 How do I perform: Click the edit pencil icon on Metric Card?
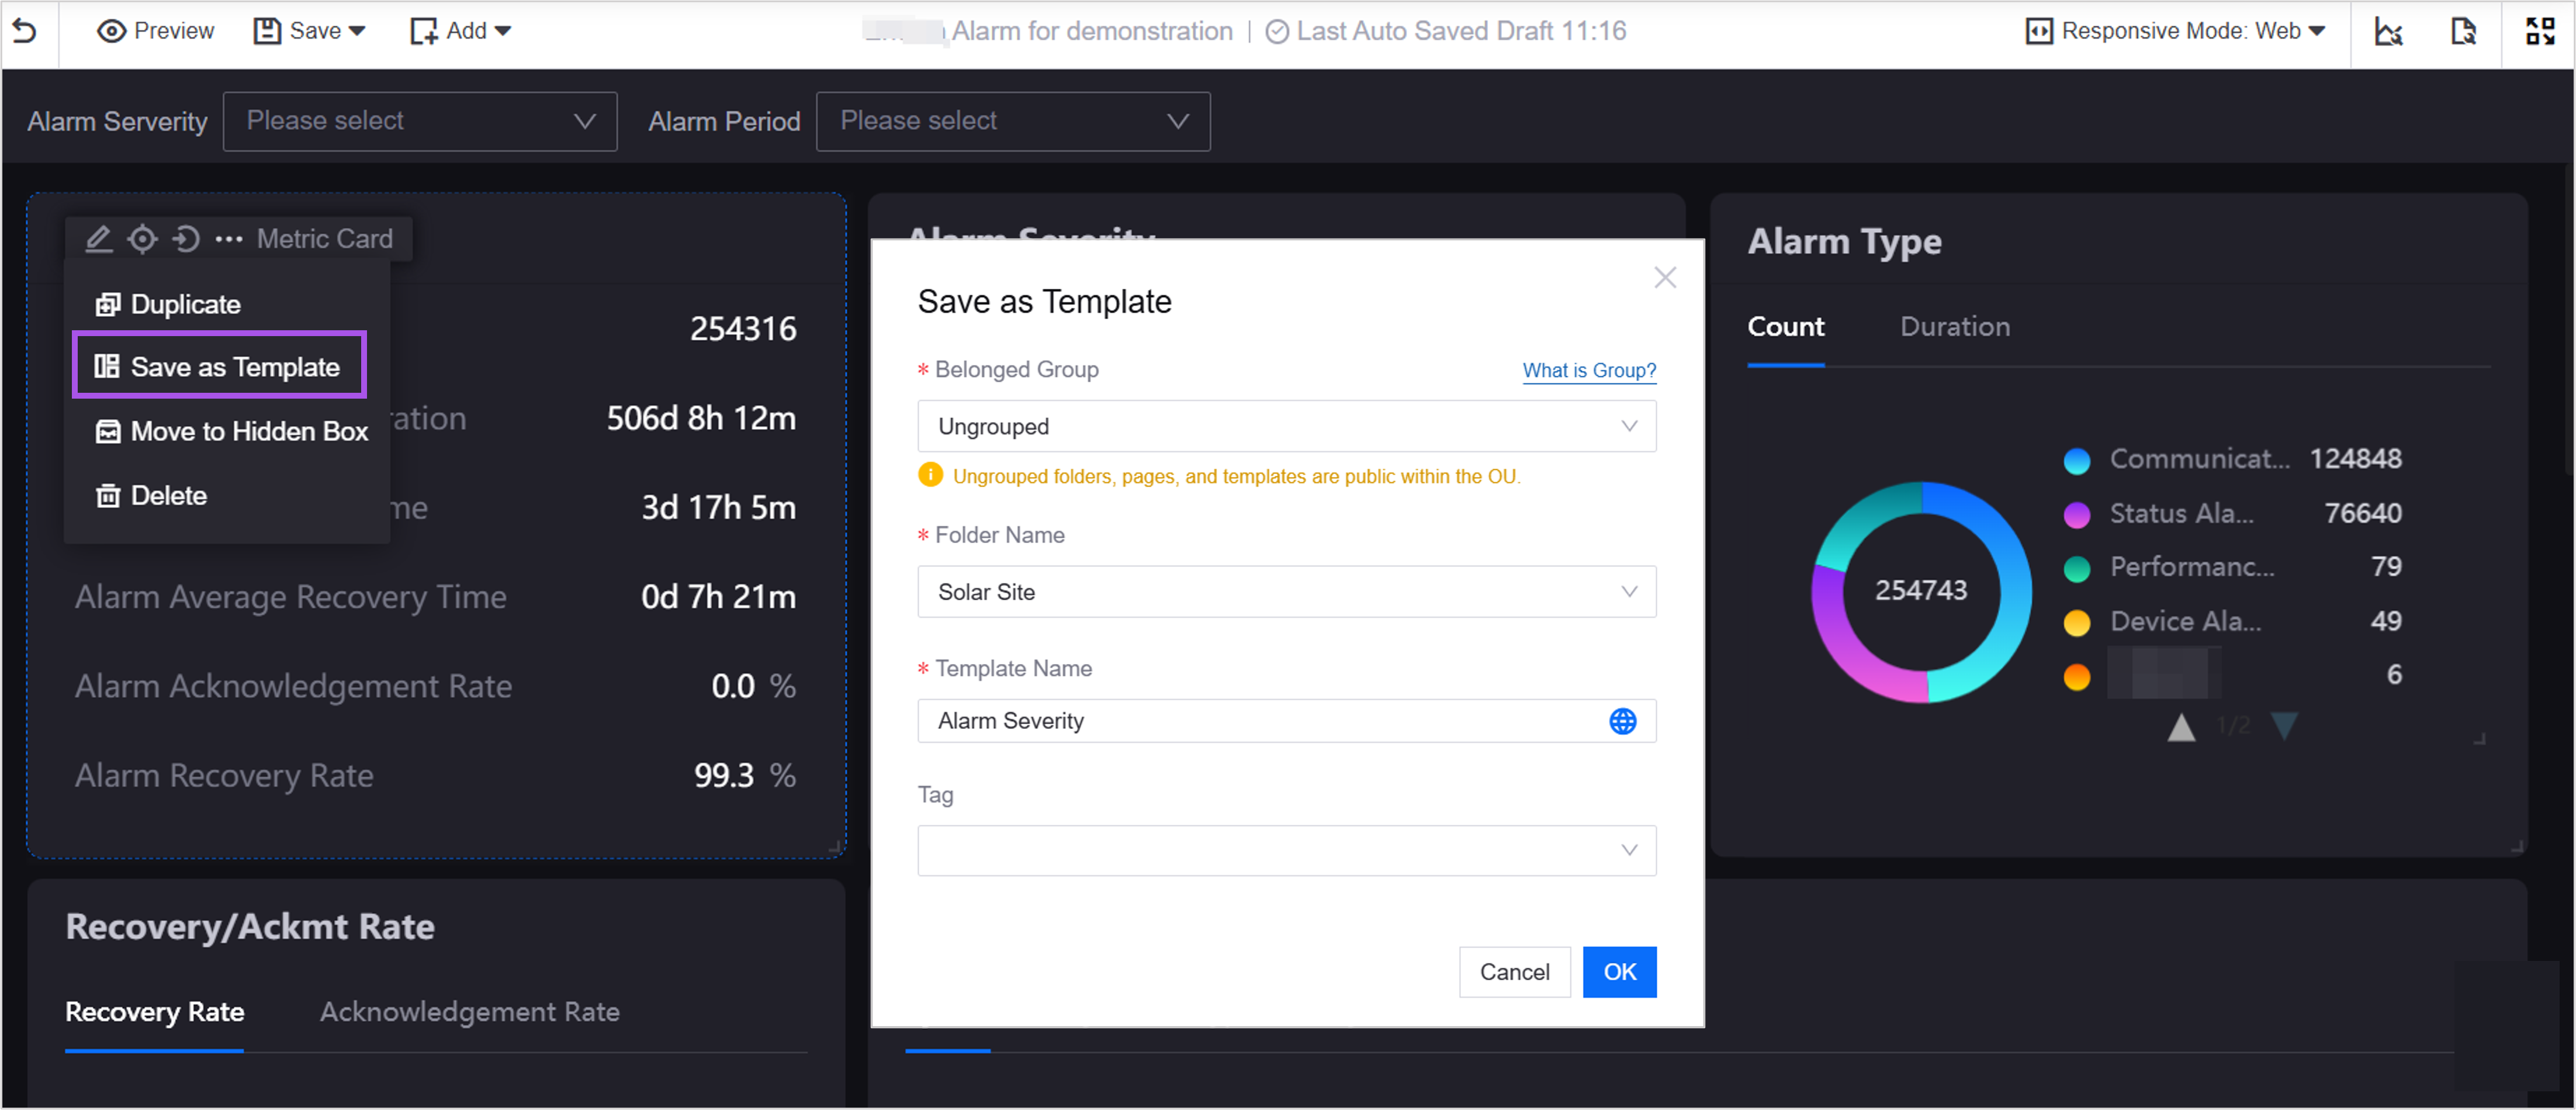(98, 239)
